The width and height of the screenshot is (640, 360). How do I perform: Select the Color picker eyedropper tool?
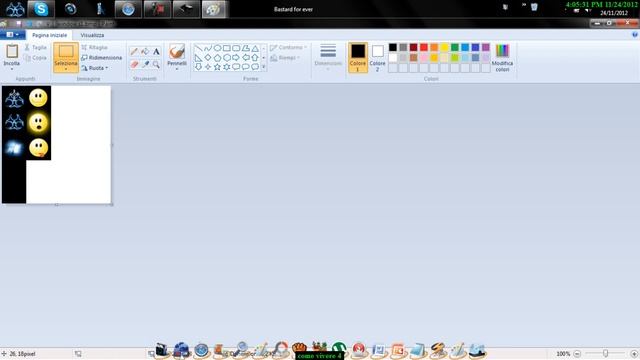pos(145,64)
